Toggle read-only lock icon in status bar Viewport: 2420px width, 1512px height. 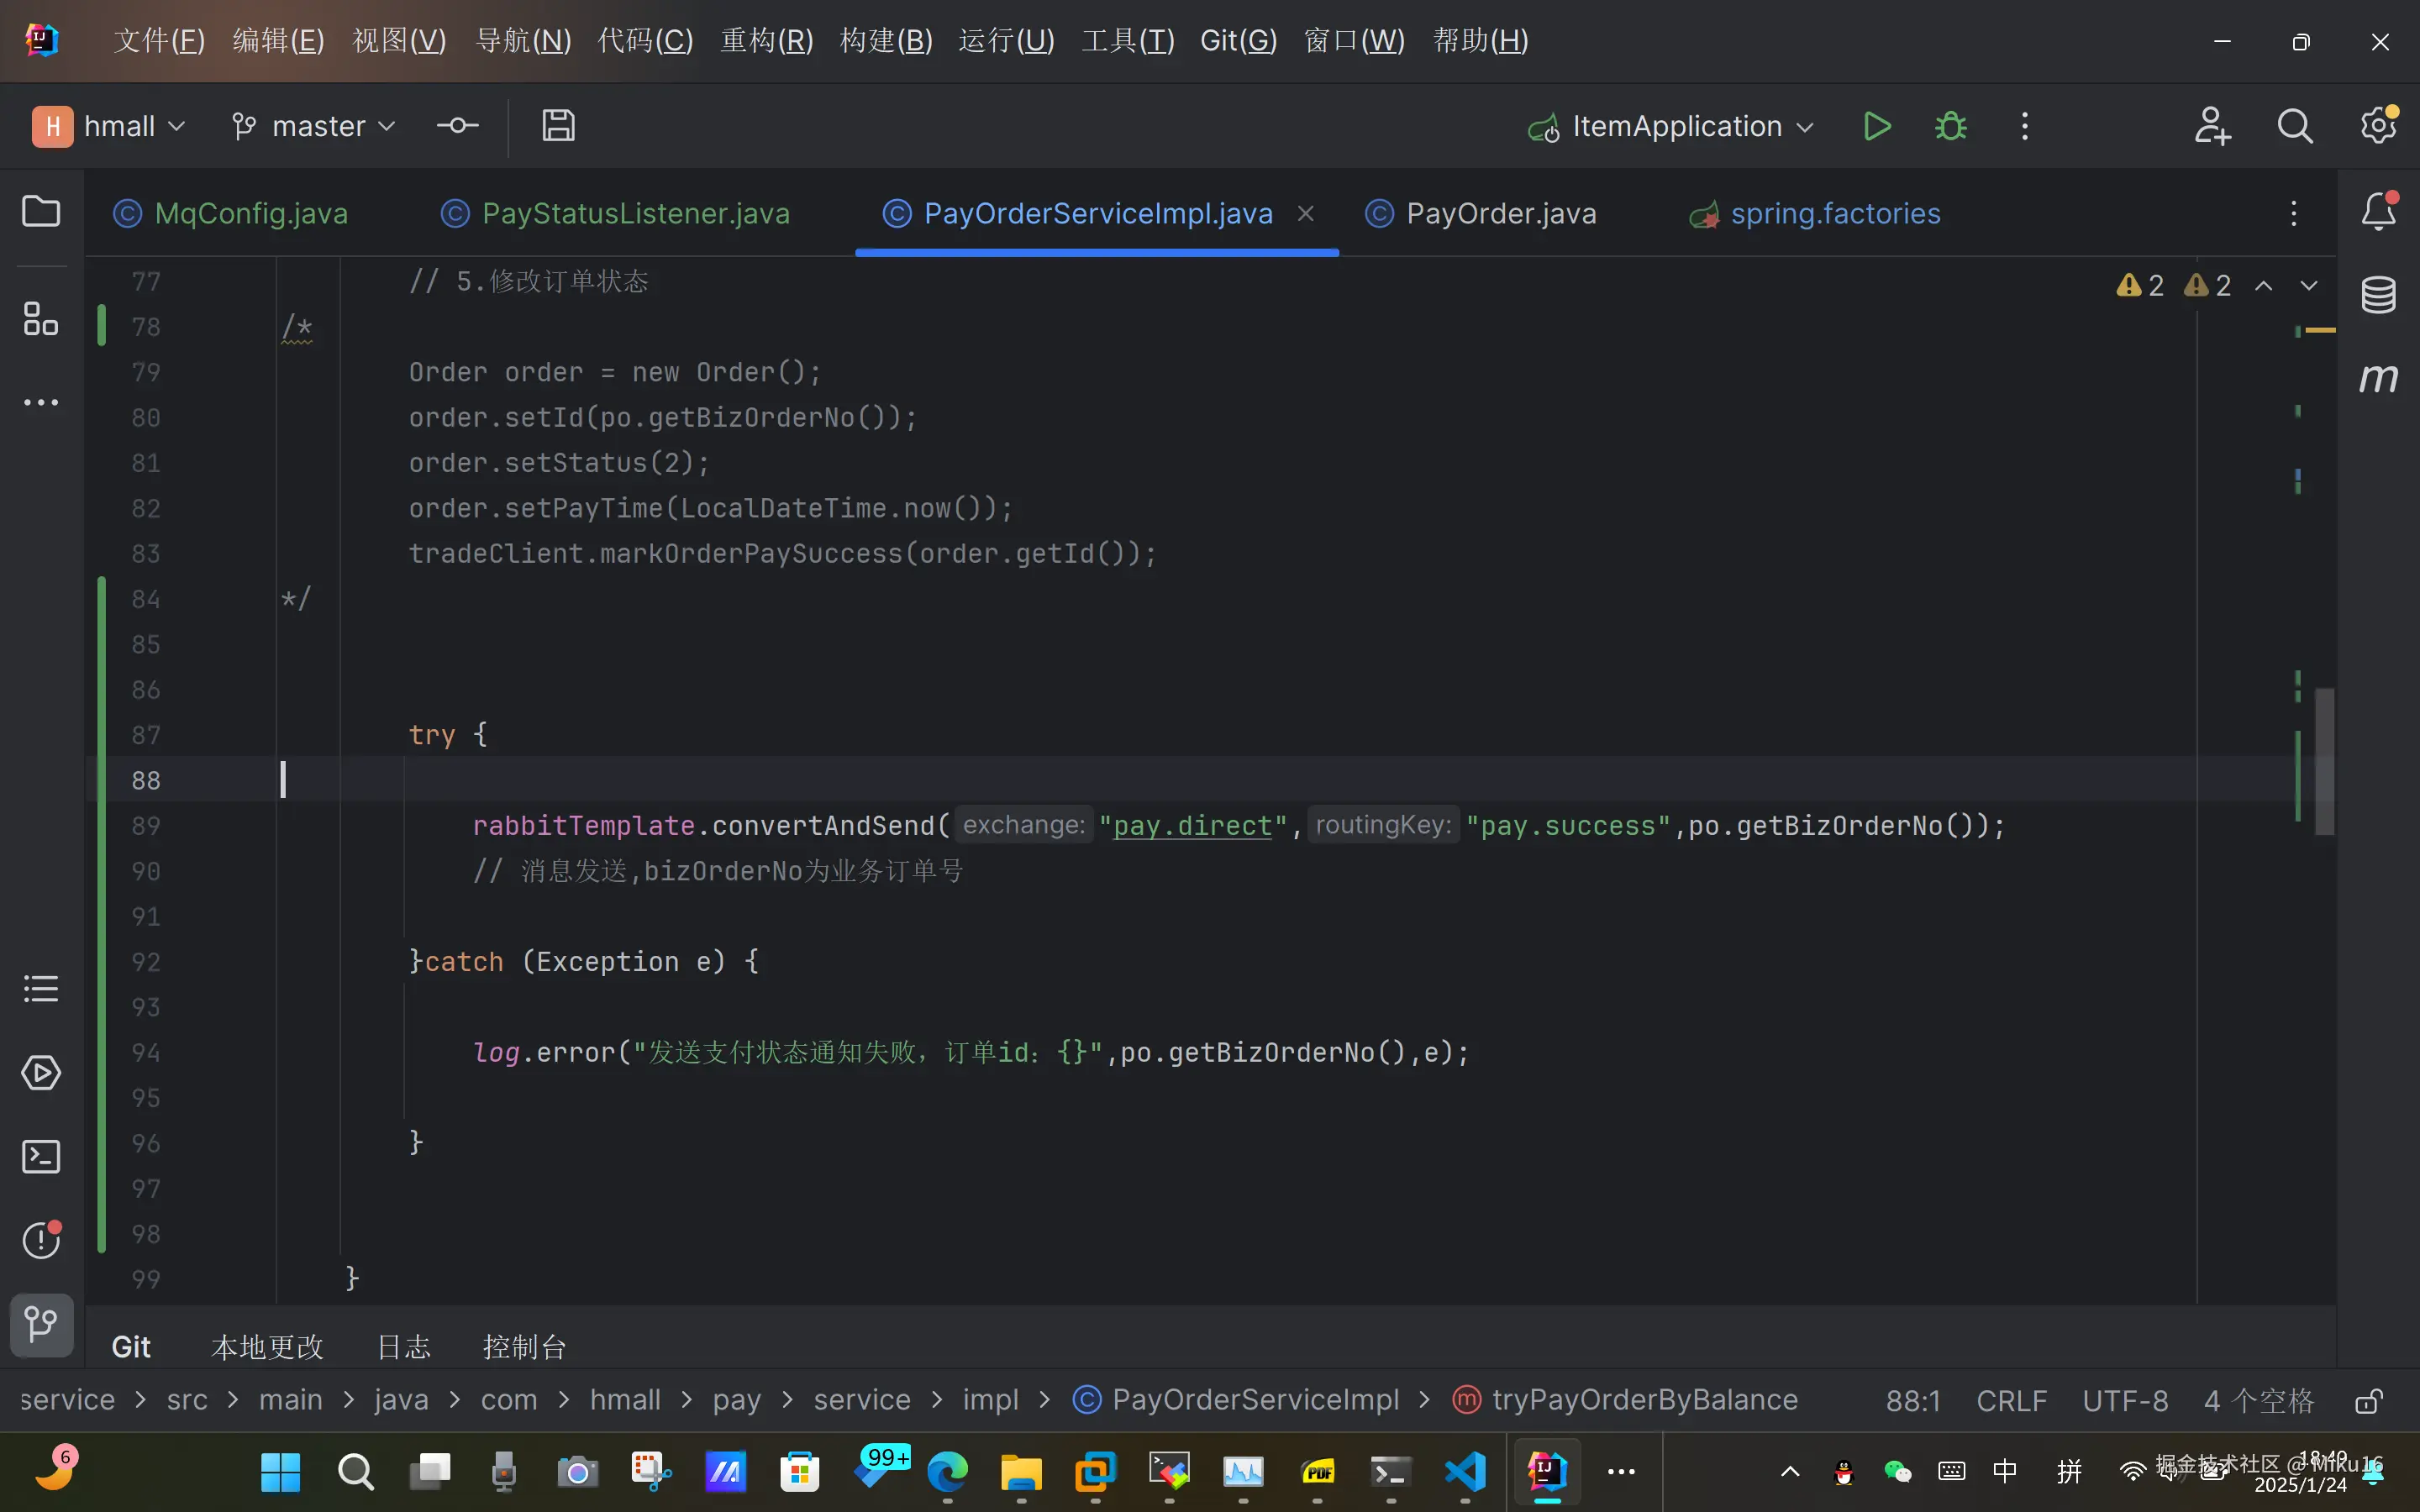pyautogui.click(x=2368, y=1401)
